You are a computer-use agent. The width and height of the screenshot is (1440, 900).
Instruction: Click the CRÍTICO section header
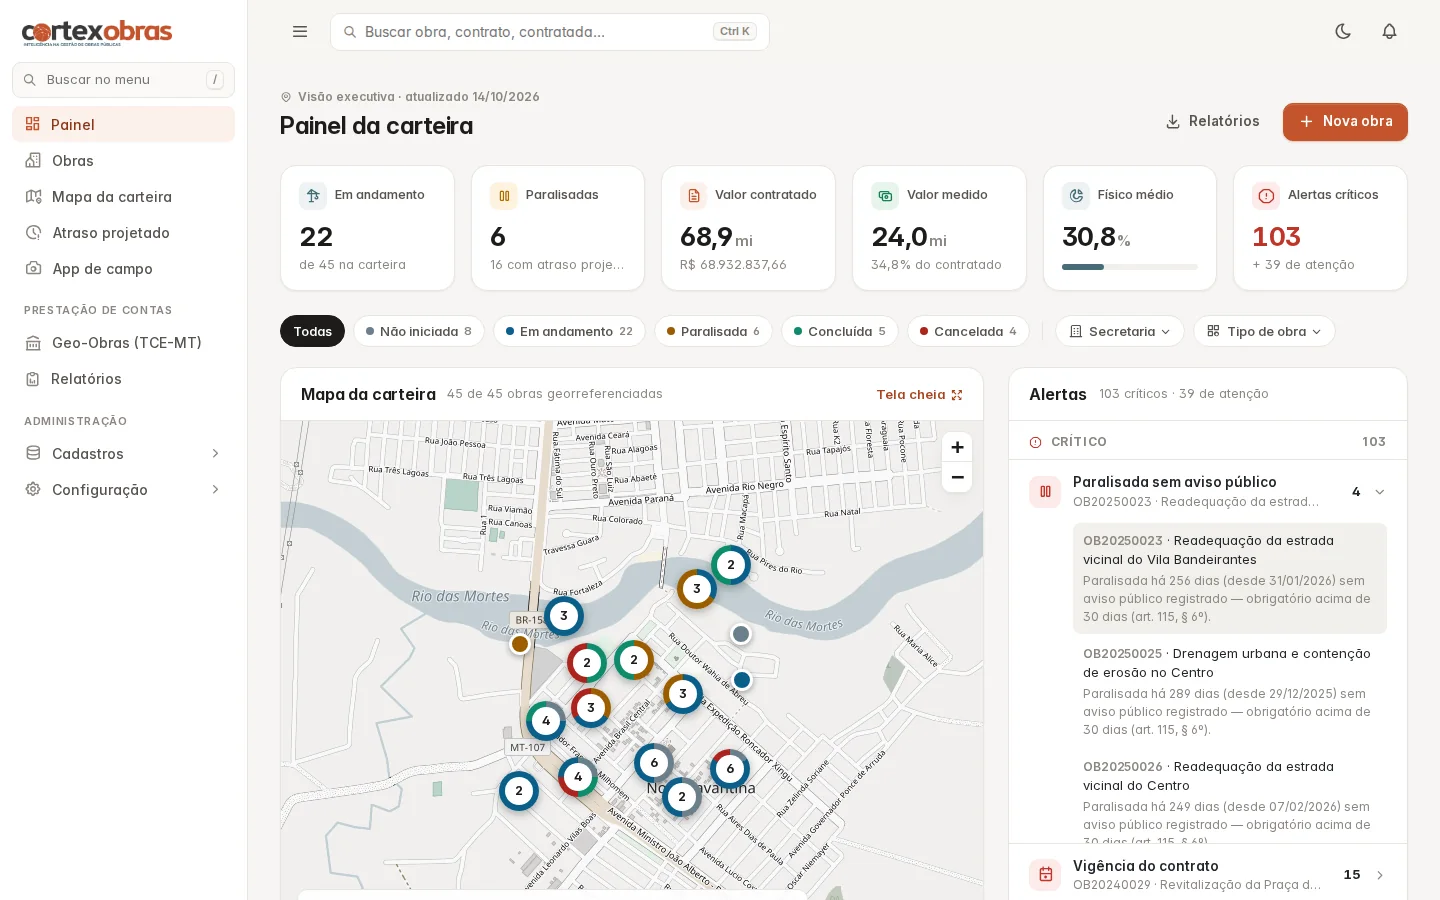1208,441
